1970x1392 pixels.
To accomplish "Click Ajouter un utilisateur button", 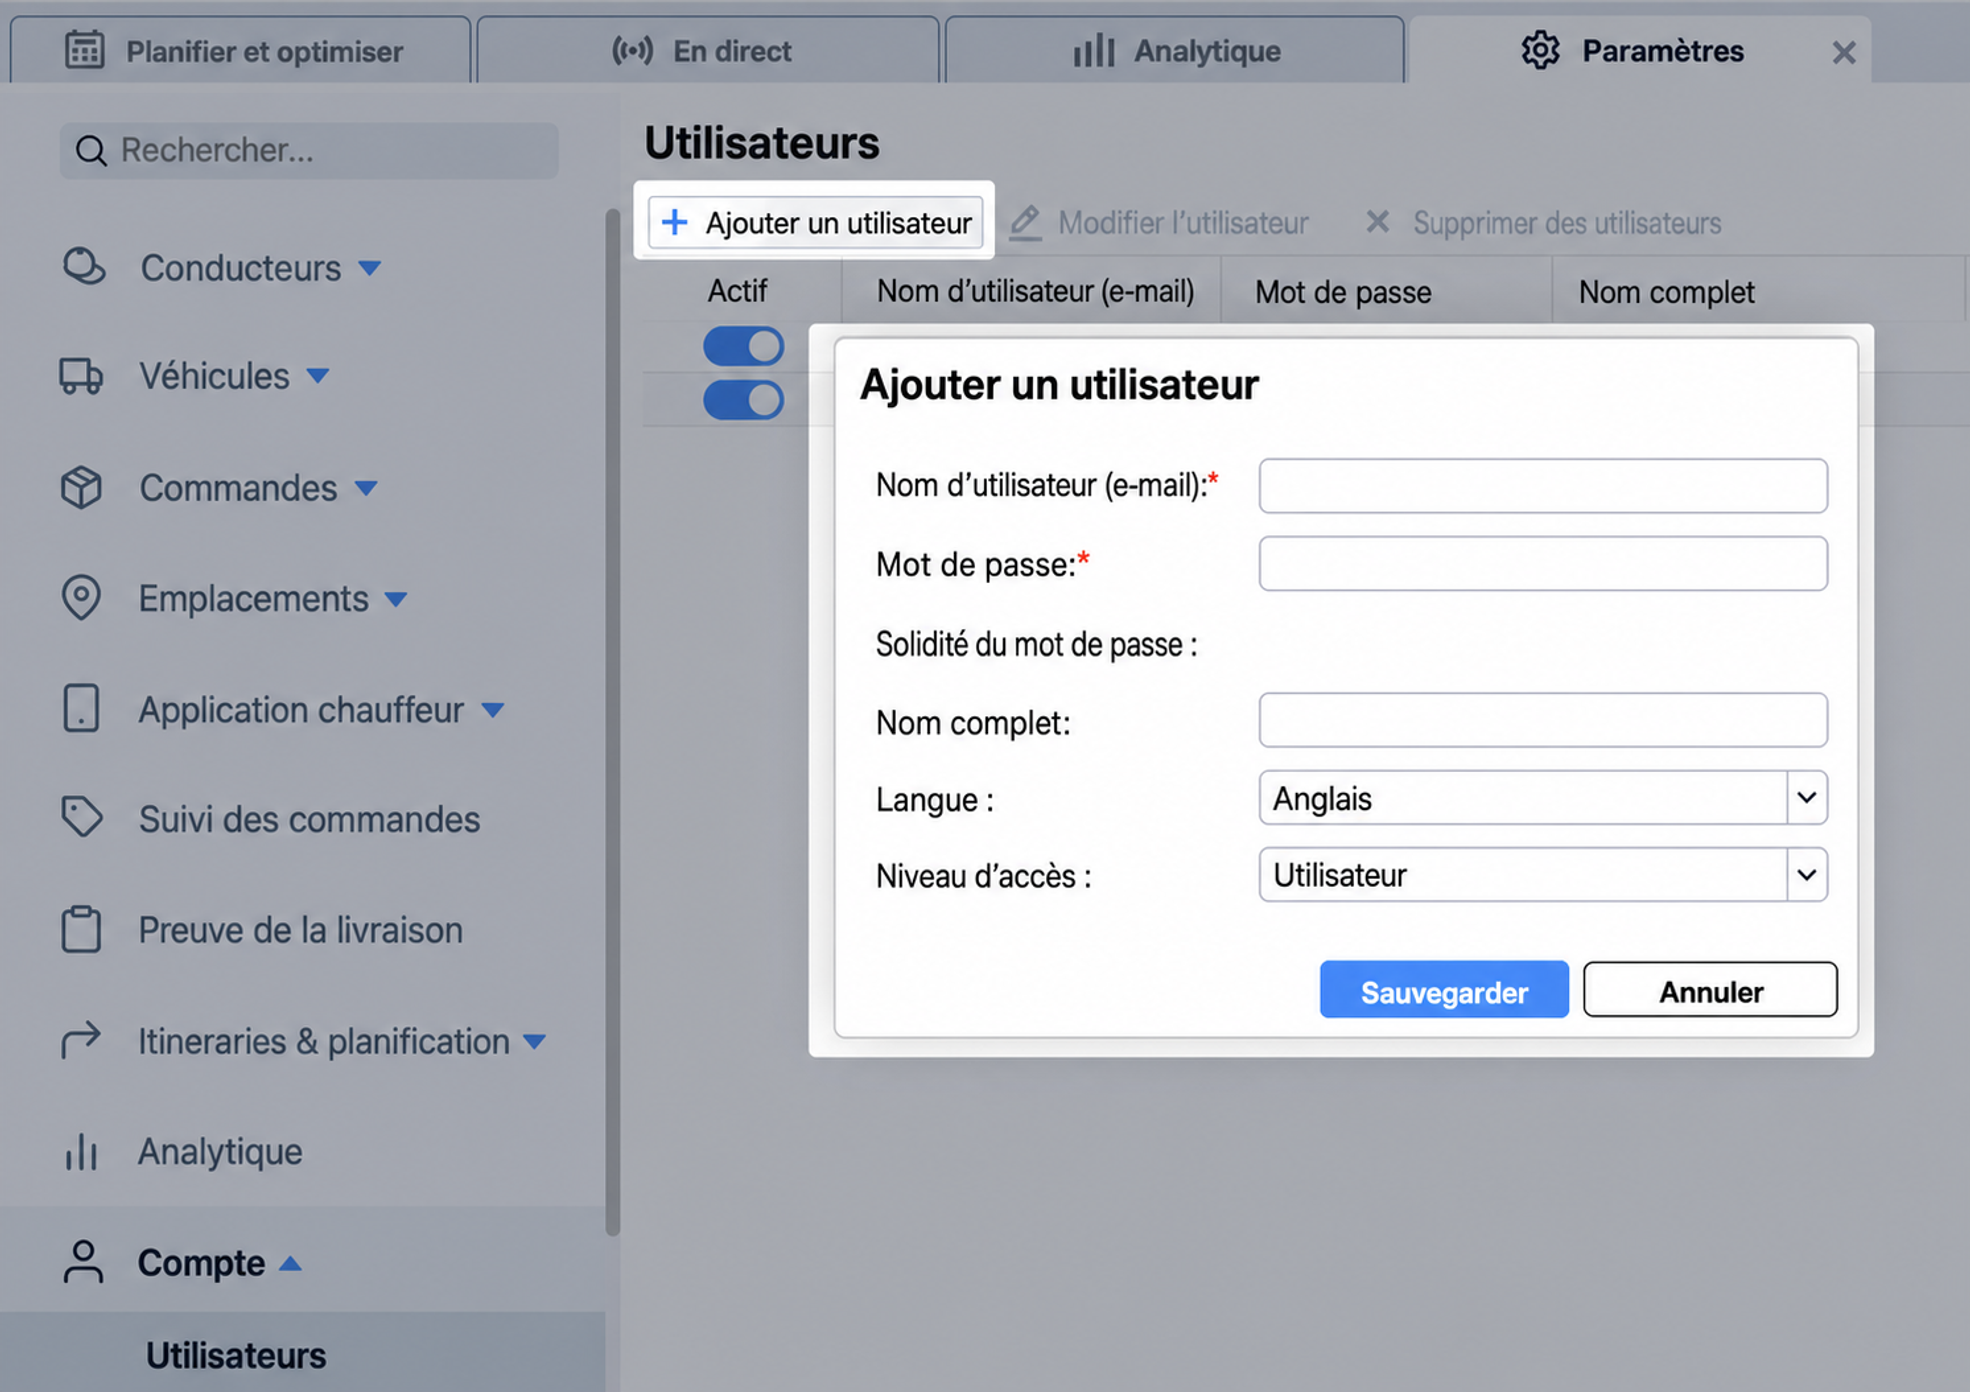I will pos(816,222).
